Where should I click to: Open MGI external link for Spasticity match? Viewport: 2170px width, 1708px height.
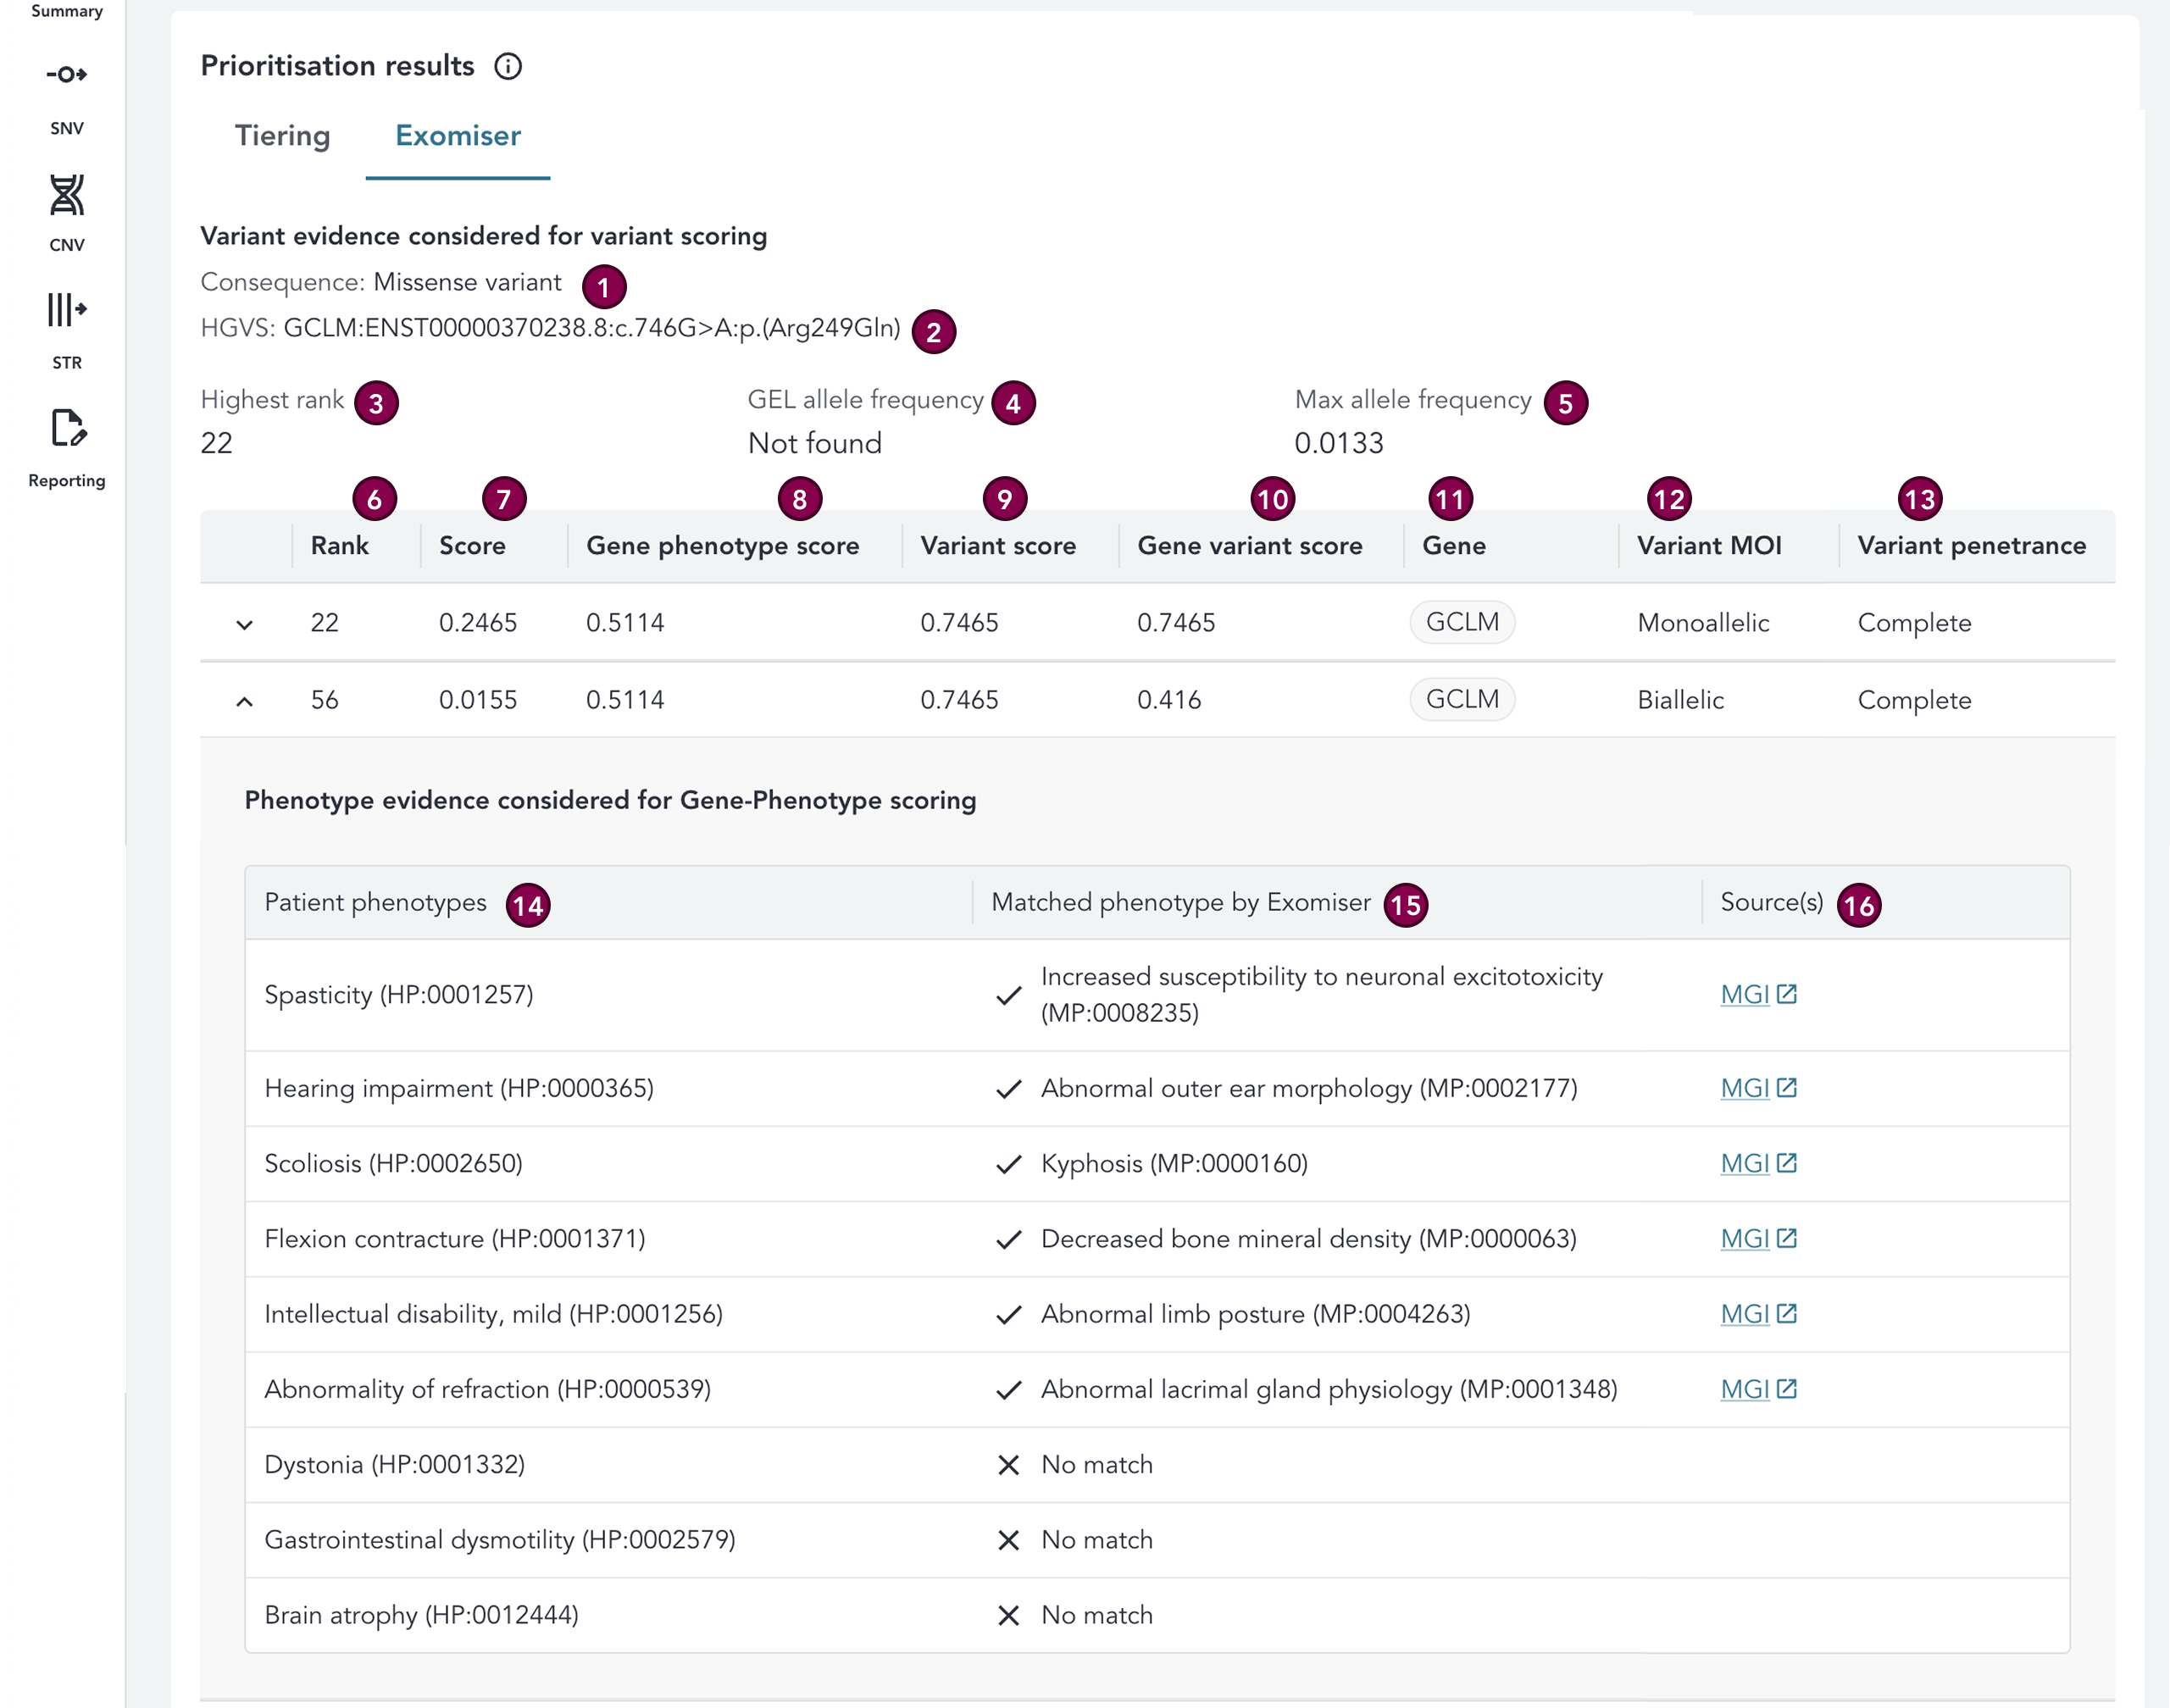pos(1747,994)
